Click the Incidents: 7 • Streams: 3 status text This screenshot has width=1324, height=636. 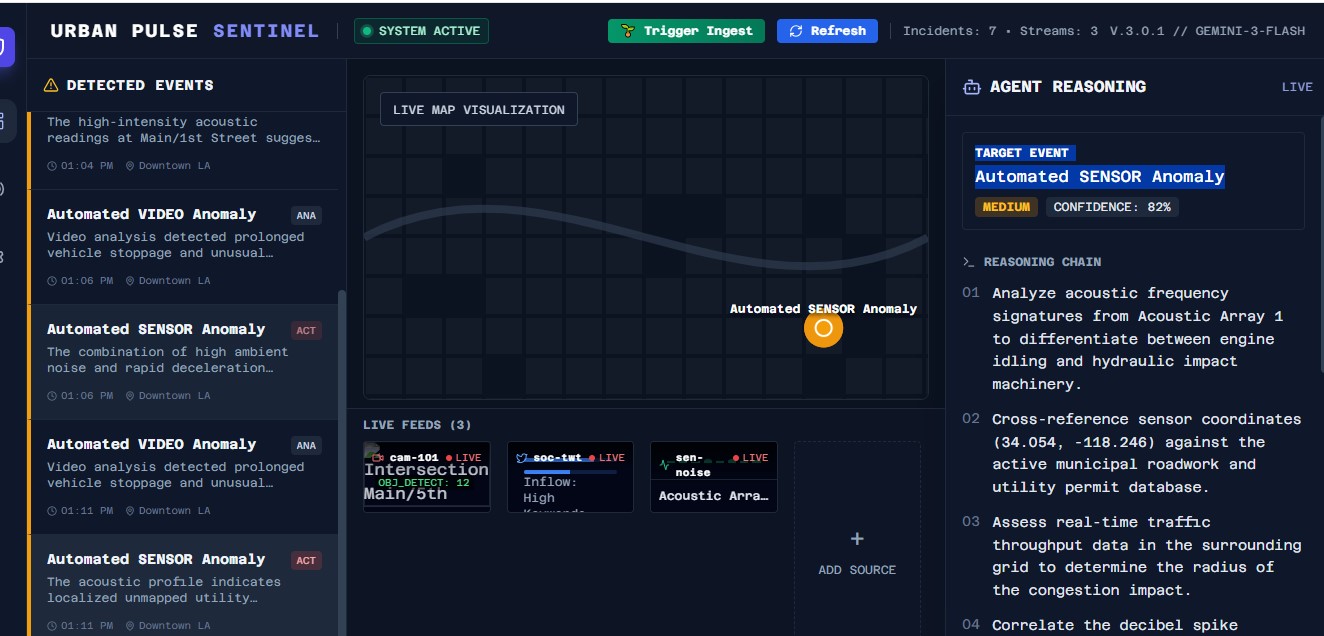[1000, 31]
